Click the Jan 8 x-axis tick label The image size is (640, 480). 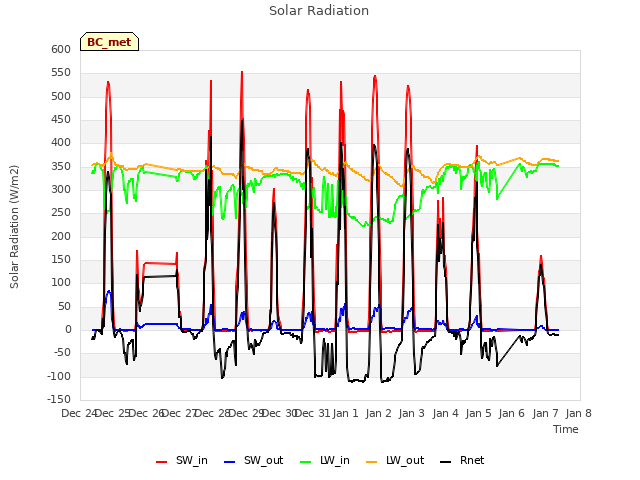(x=578, y=413)
